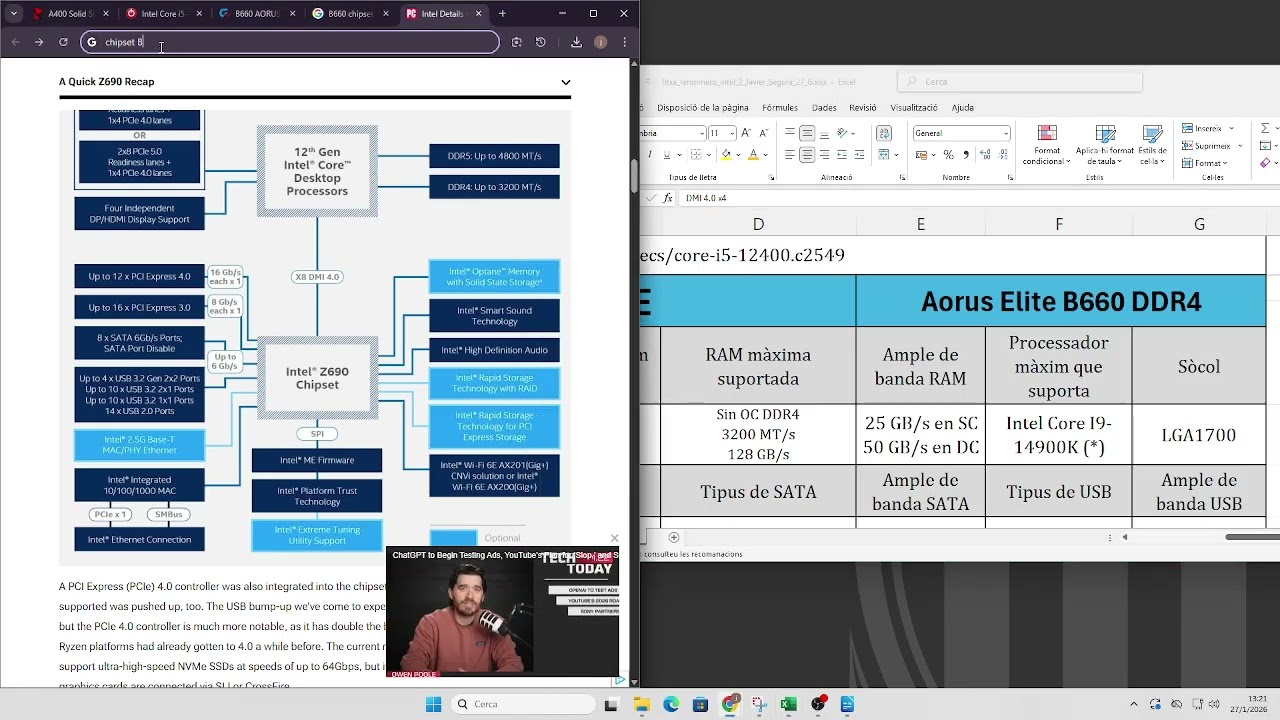Image resolution: width=1280 pixels, height=720 pixels.
Task: Increase indent in Excel
Action: pyautogui.click(x=858, y=155)
